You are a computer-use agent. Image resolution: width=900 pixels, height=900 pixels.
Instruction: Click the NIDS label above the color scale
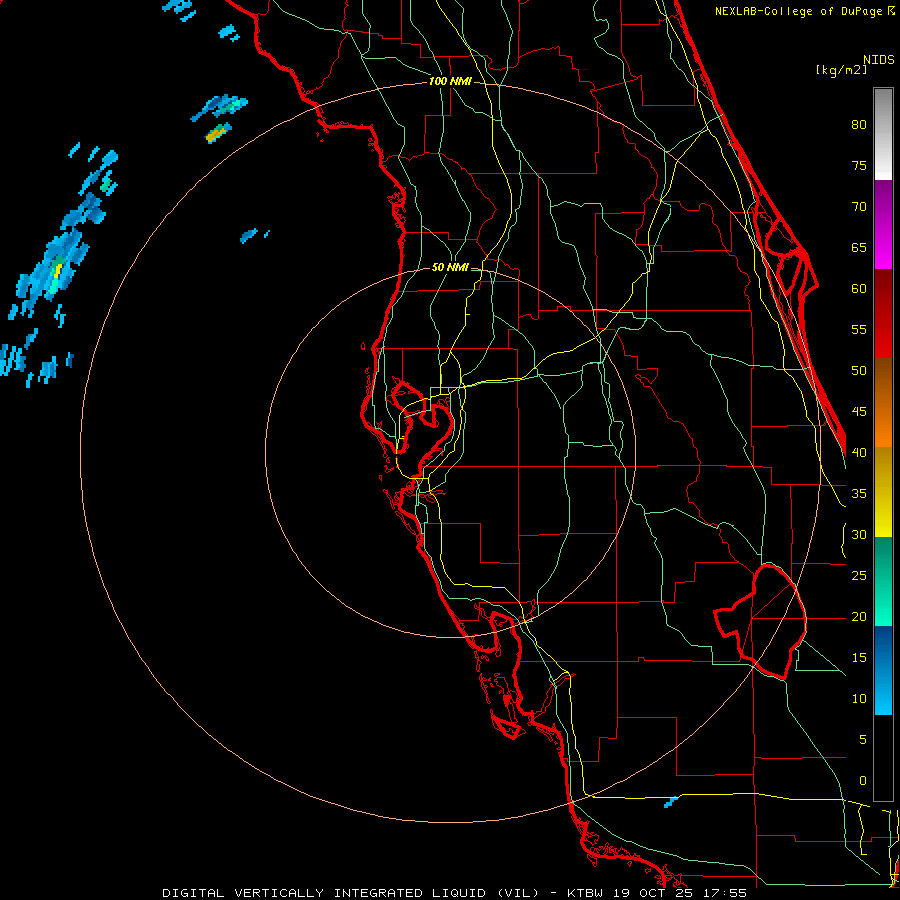point(878,60)
